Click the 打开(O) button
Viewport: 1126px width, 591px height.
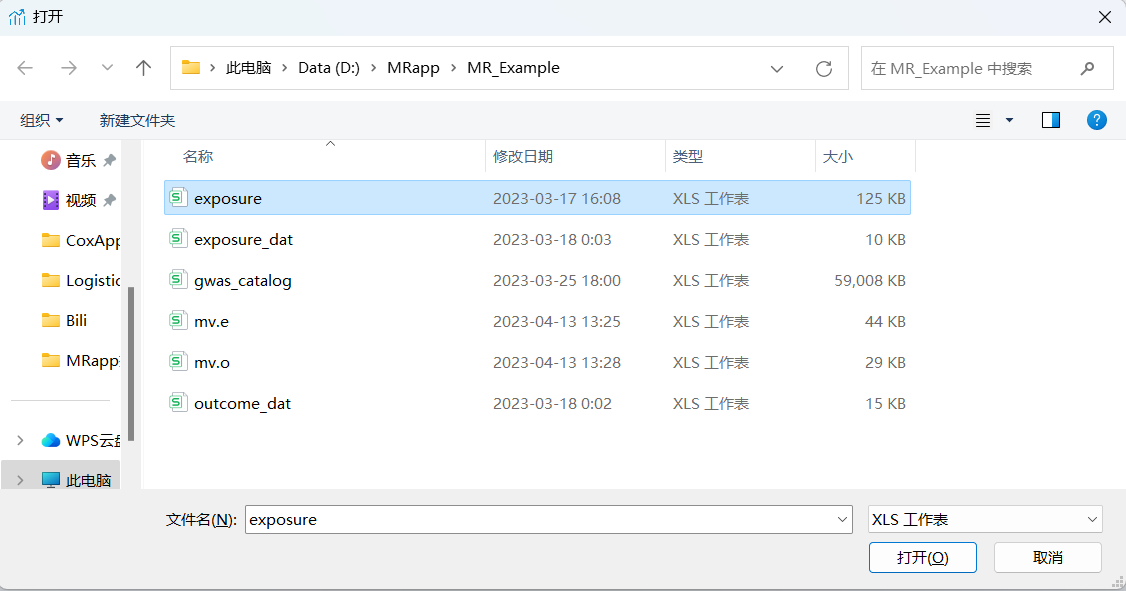coord(922,557)
